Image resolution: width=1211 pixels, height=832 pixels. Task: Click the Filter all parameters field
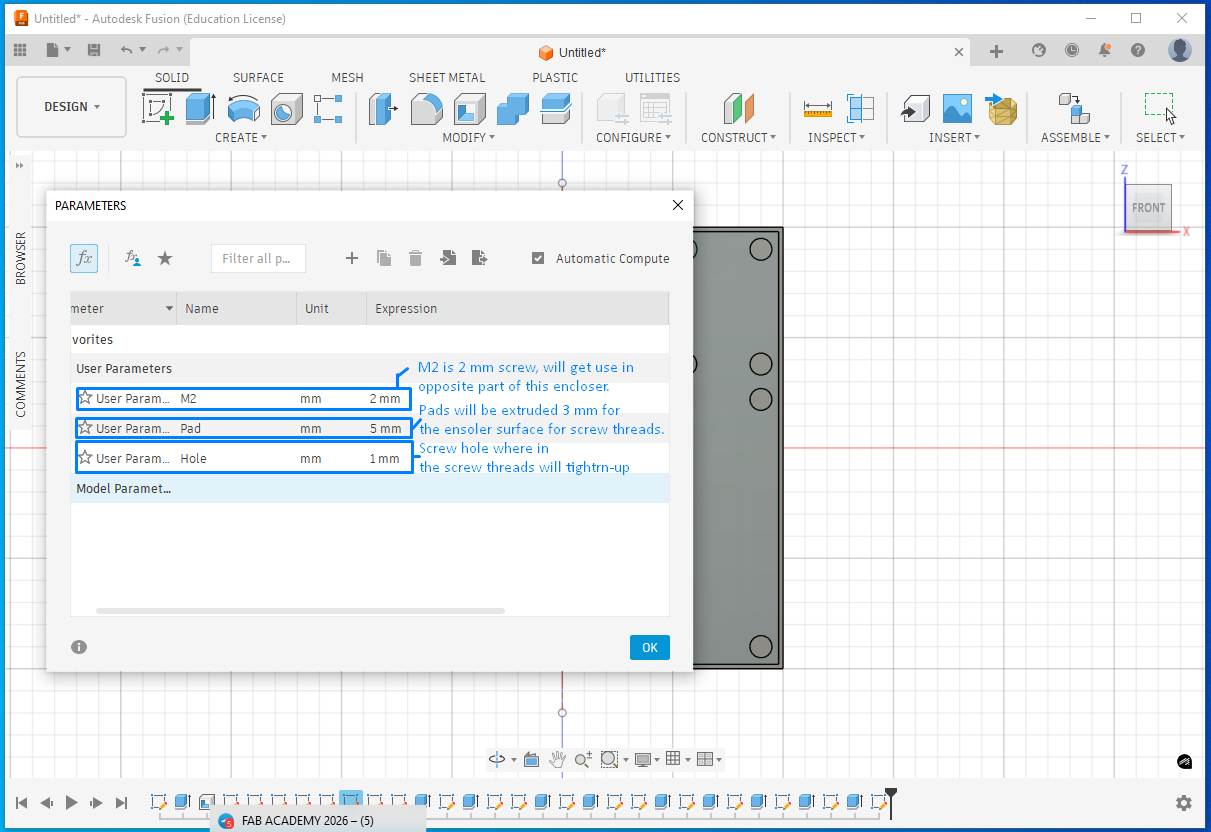(x=258, y=258)
